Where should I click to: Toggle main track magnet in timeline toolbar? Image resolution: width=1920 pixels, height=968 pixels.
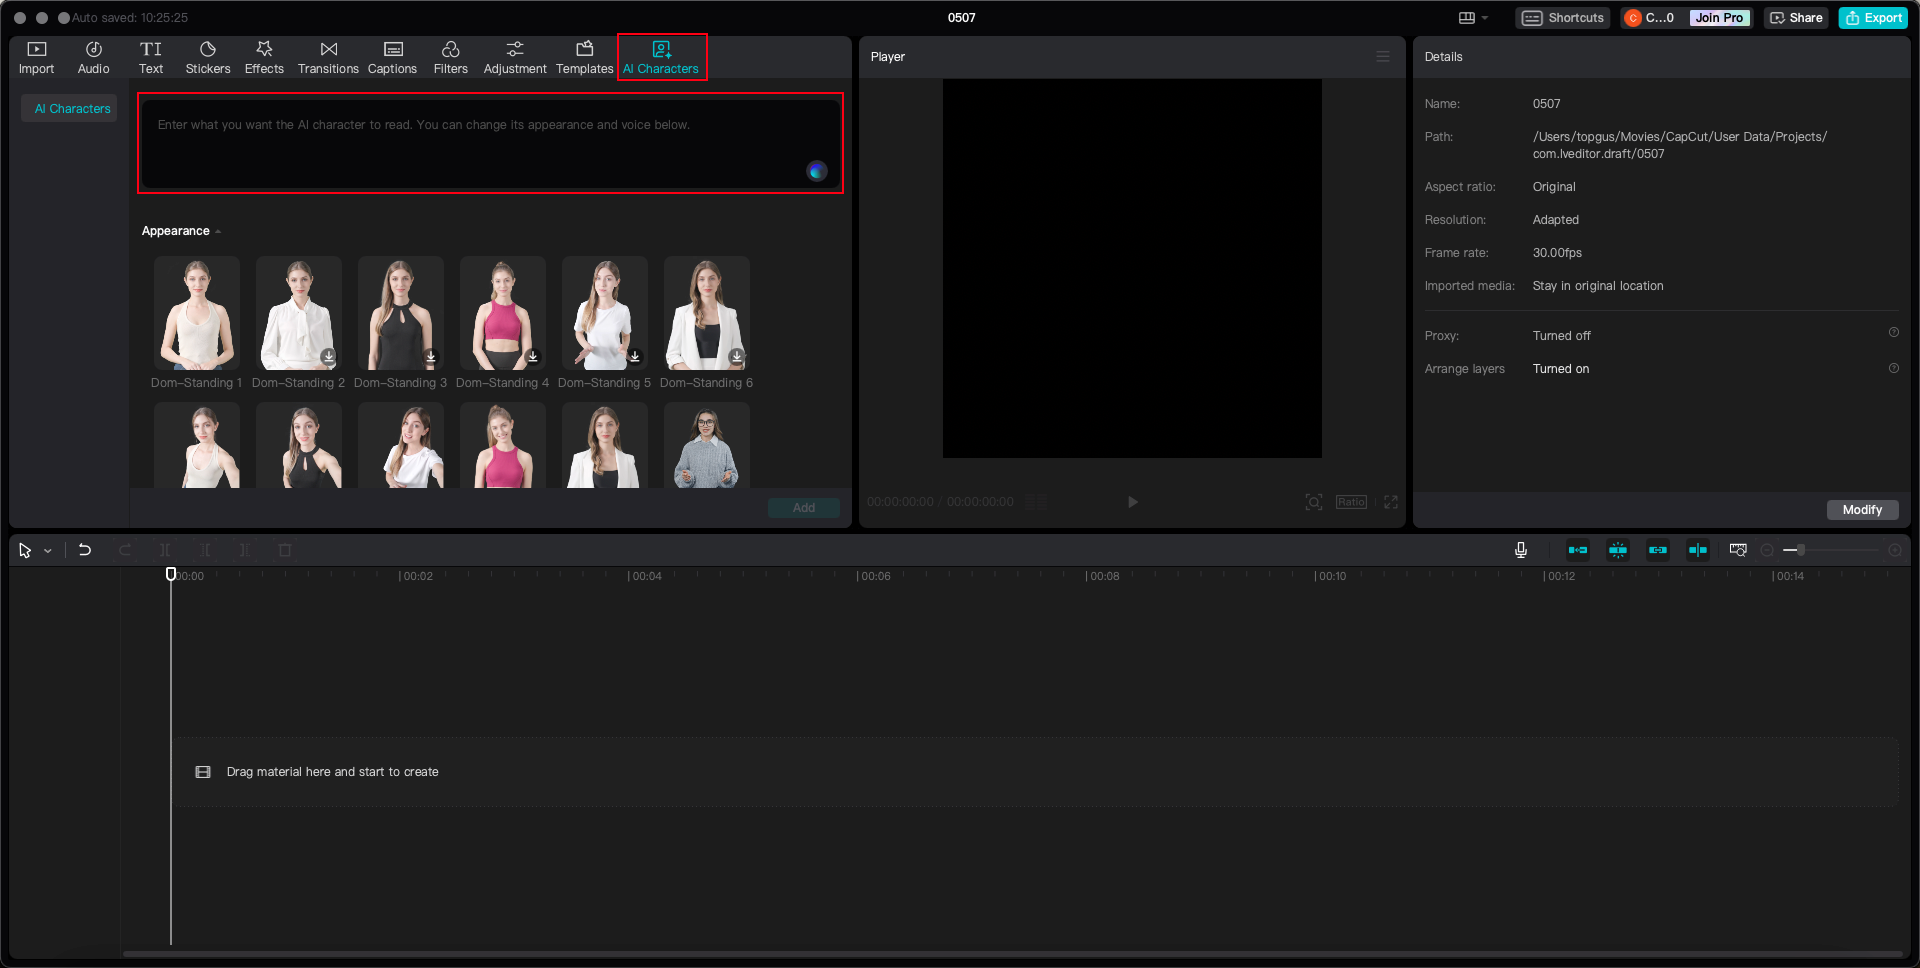(x=1578, y=550)
